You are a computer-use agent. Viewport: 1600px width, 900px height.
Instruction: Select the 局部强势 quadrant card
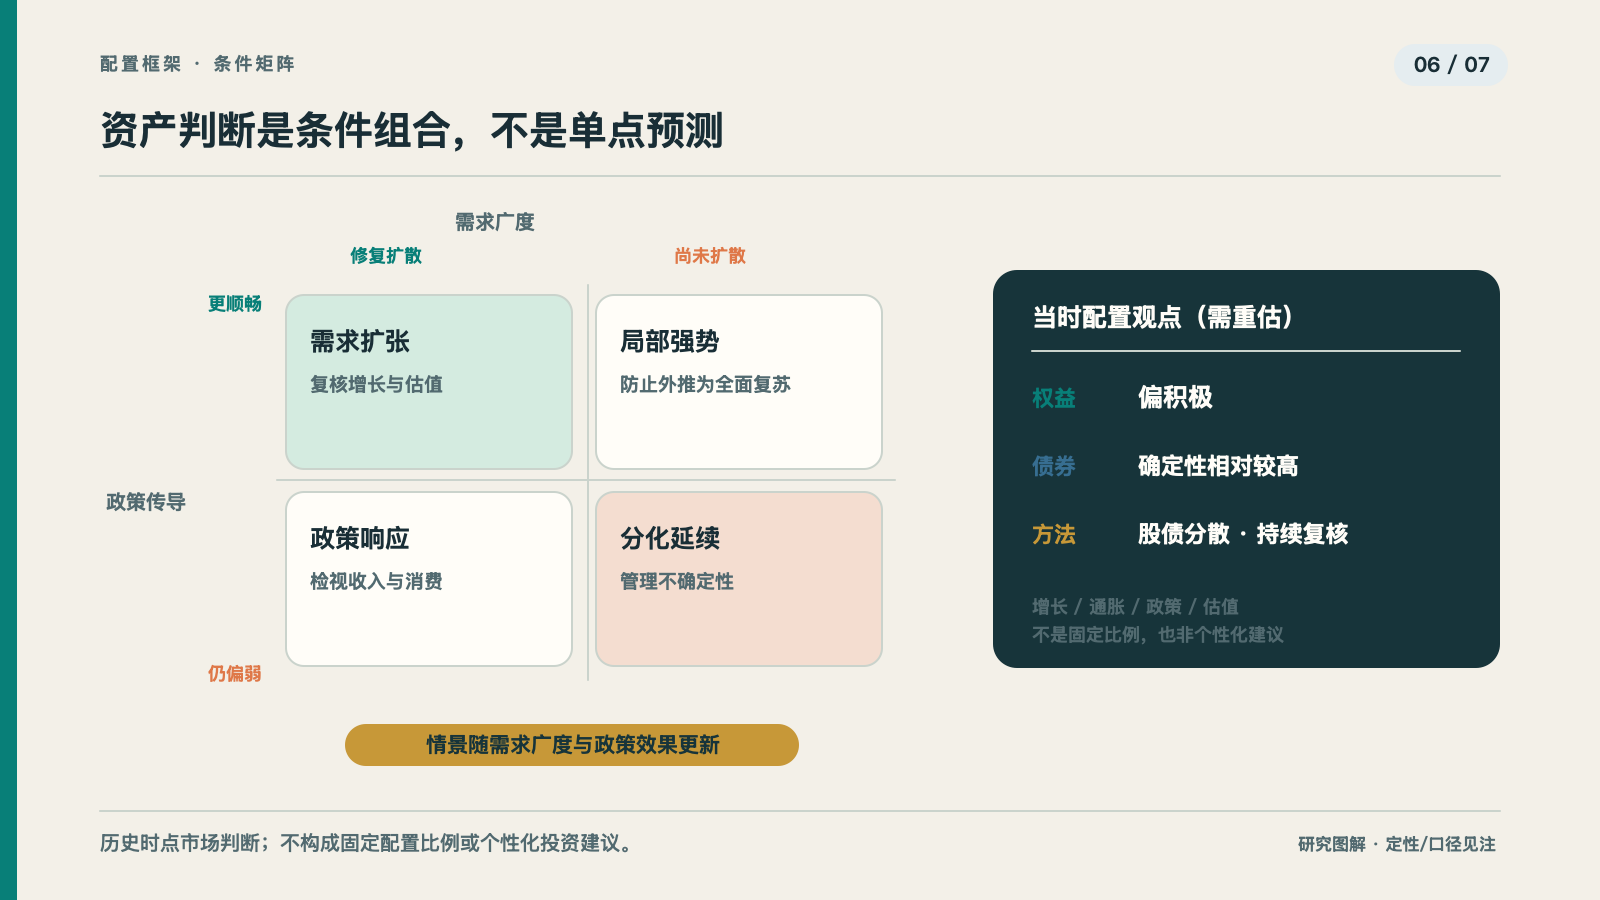pyautogui.click(x=739, y=382)
